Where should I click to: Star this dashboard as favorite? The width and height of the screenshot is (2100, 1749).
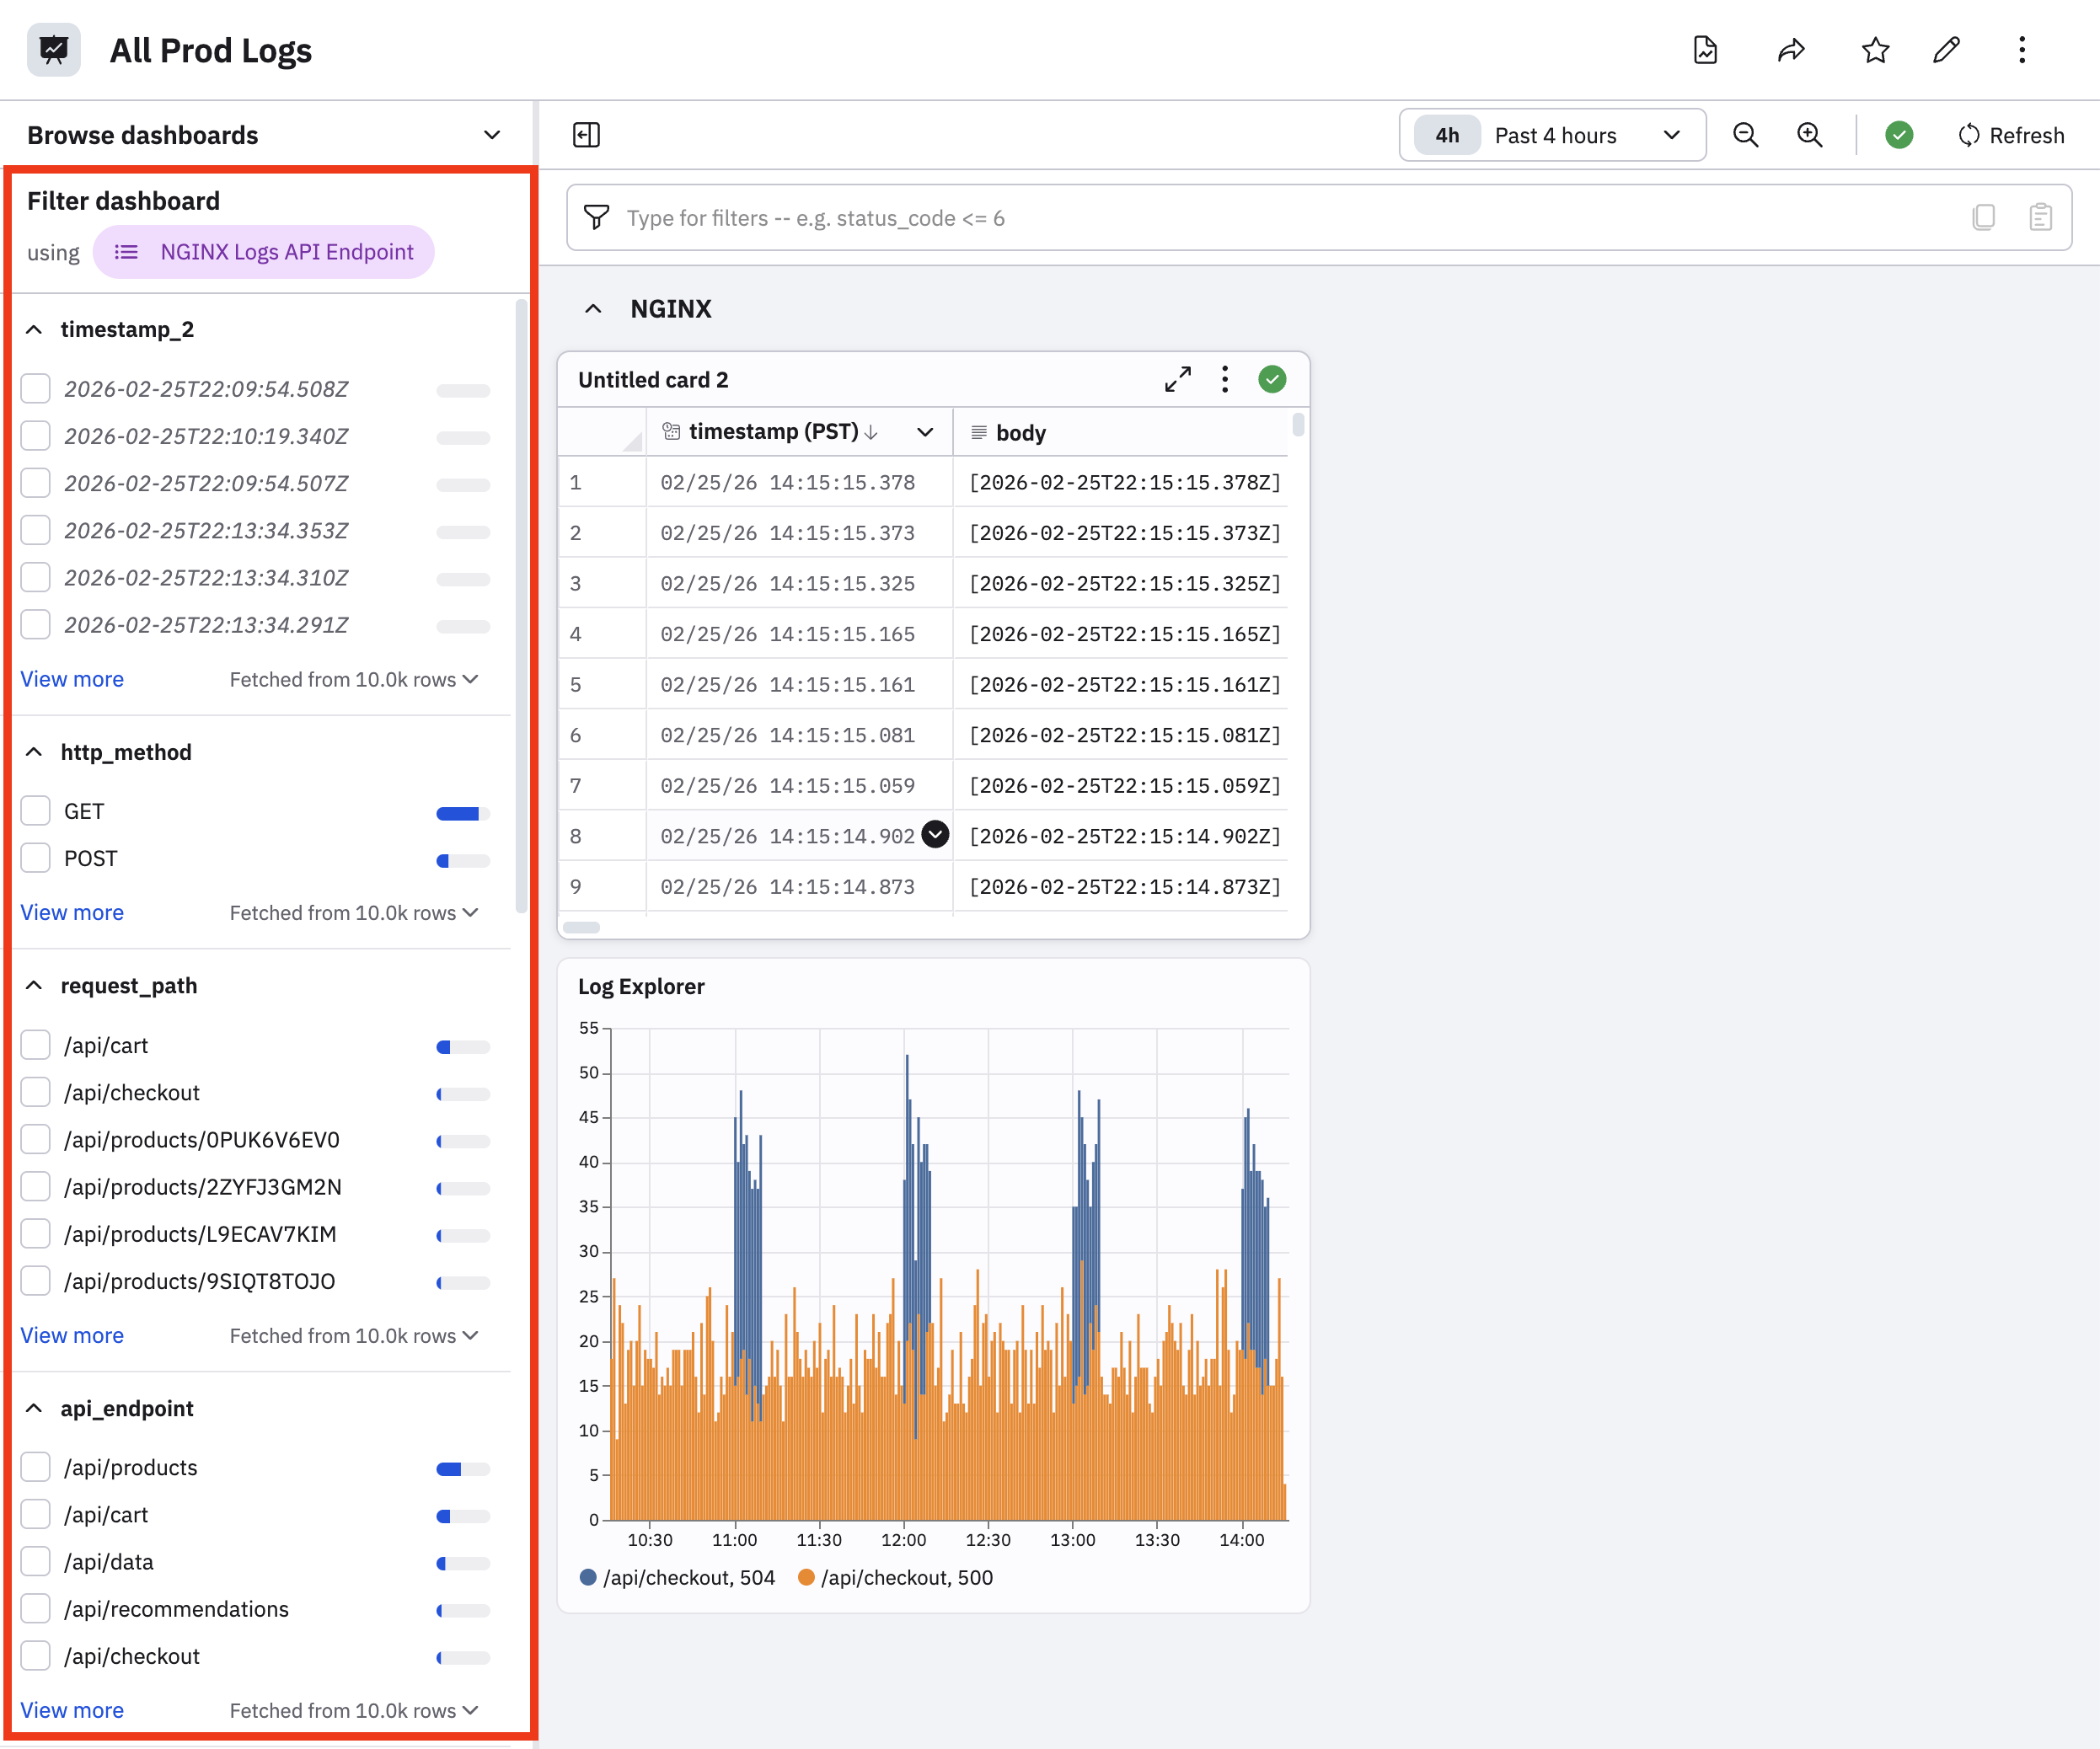[1875, 50]
